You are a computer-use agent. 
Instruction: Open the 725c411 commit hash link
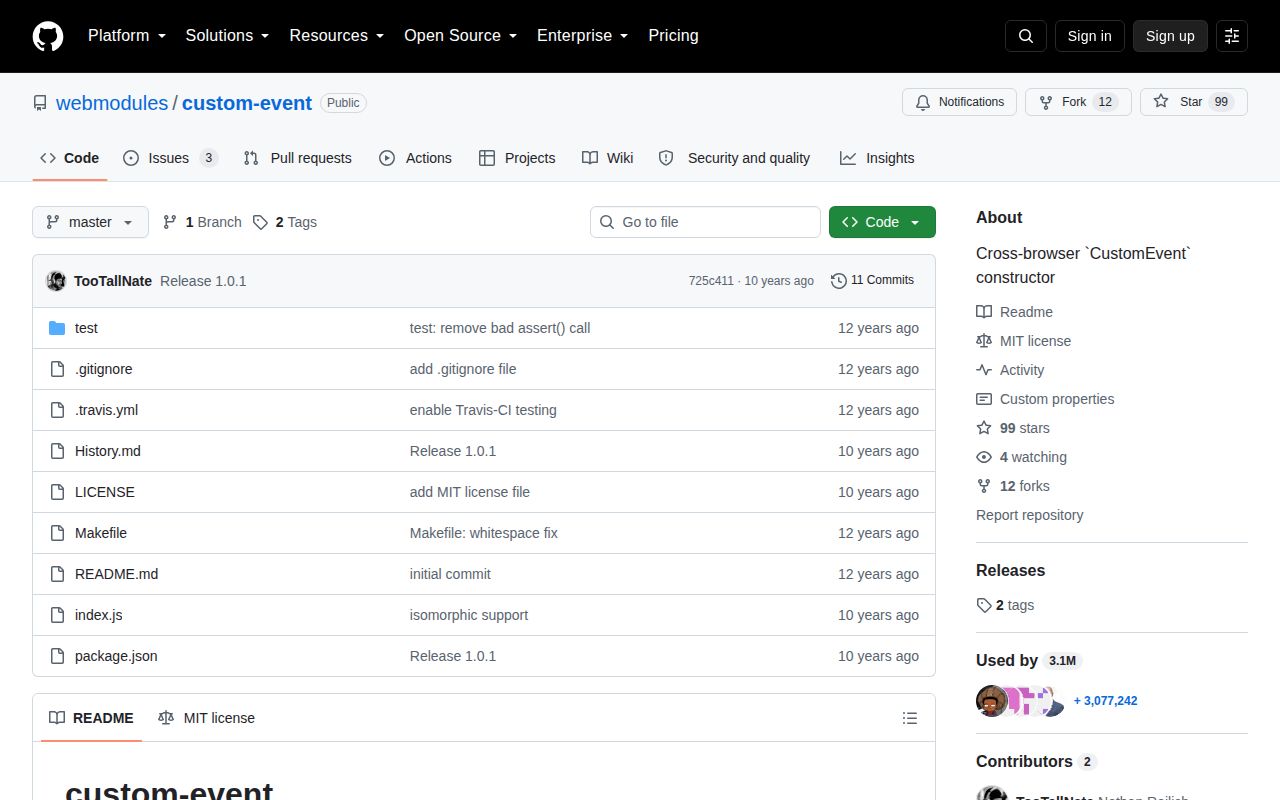coord(711,281)
